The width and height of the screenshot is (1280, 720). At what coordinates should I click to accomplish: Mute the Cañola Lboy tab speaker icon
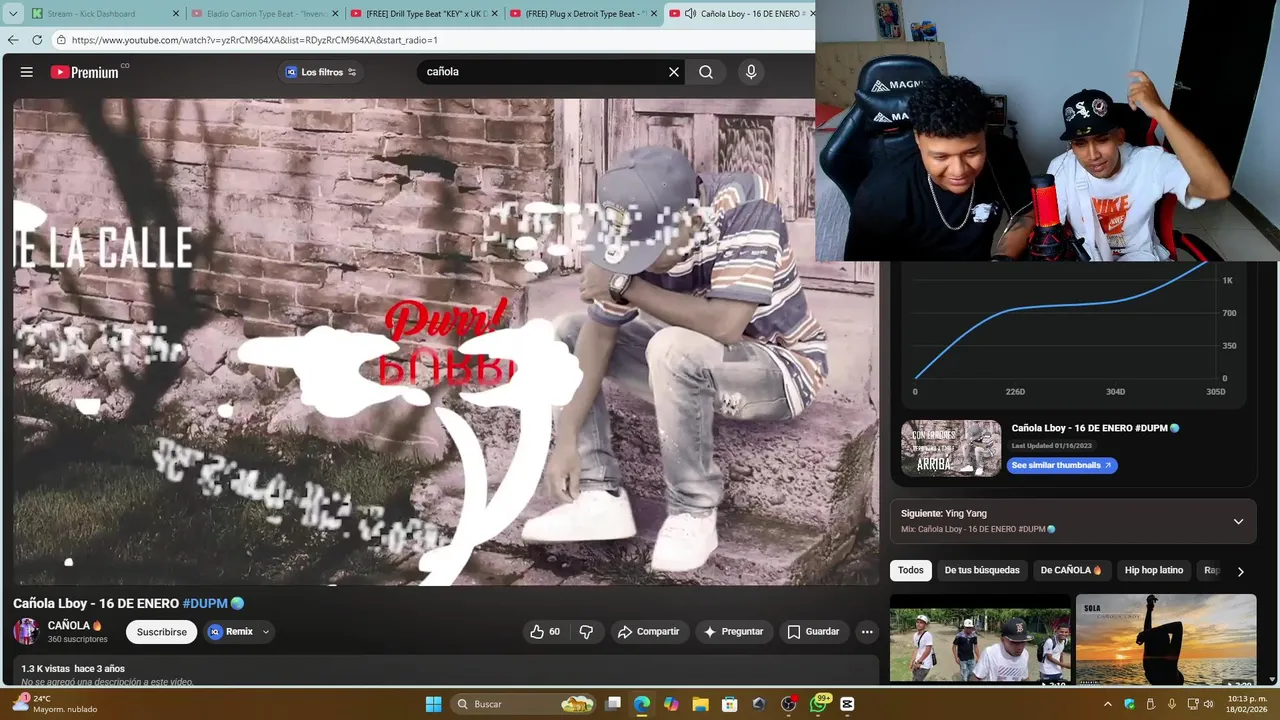(x=690, y=14)
